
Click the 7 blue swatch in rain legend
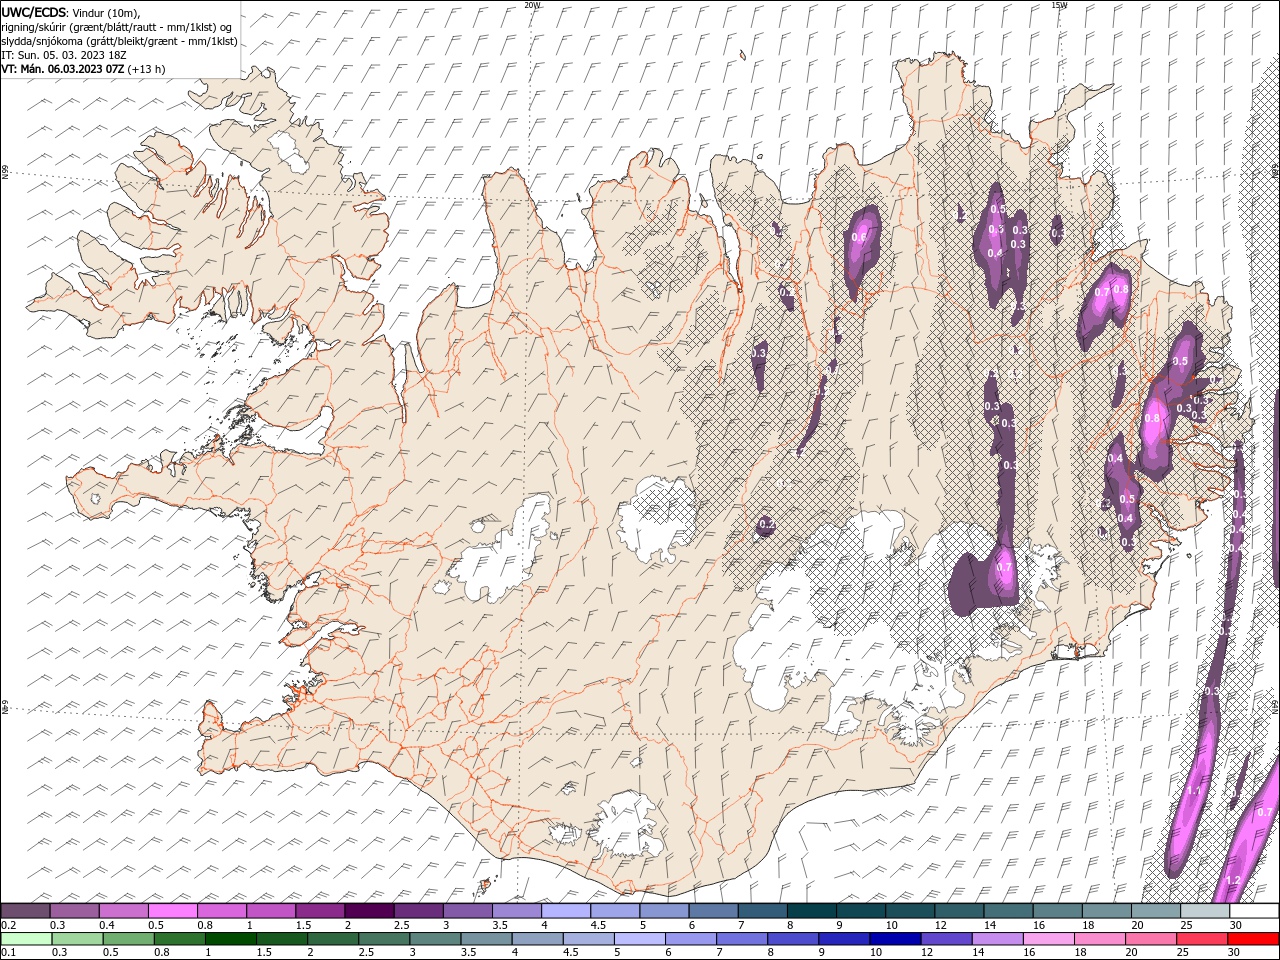741,939
